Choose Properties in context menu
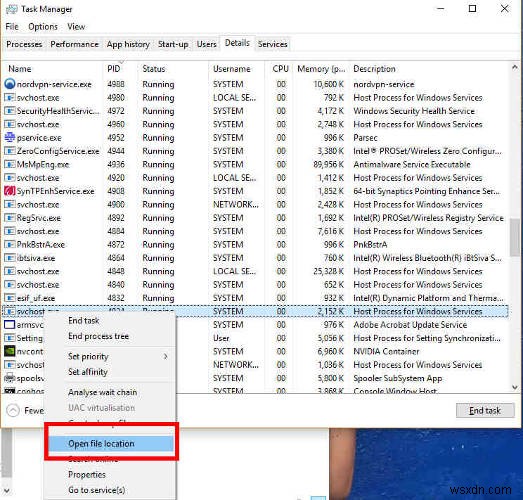Image resolution: width=523 pixels, height=500 pixels. 87,474
